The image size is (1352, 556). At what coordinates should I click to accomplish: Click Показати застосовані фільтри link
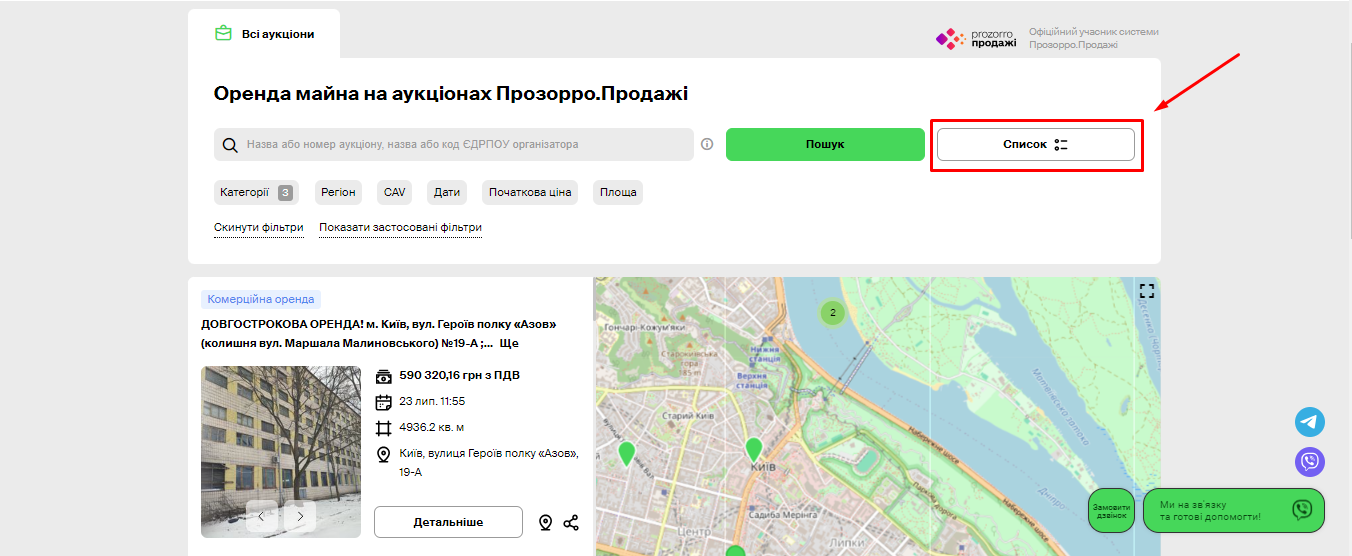tap(400, 227)
